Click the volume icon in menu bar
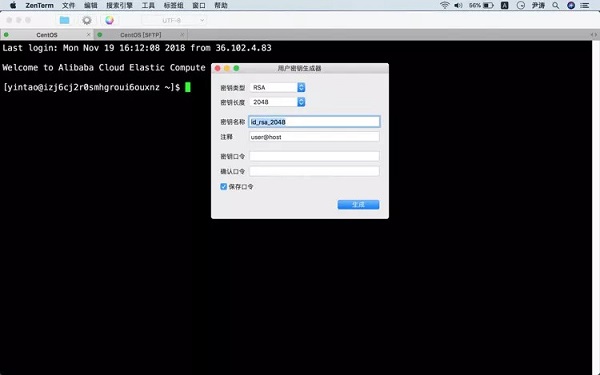 pos(458,5)
